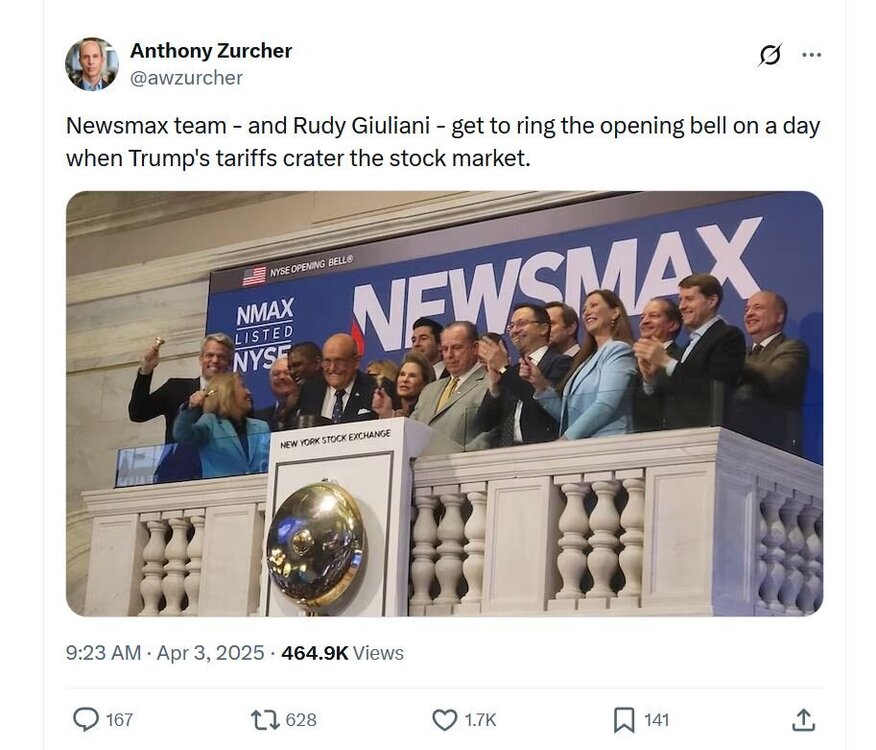Click the 1.7K likes count

[x=480, y=720]
